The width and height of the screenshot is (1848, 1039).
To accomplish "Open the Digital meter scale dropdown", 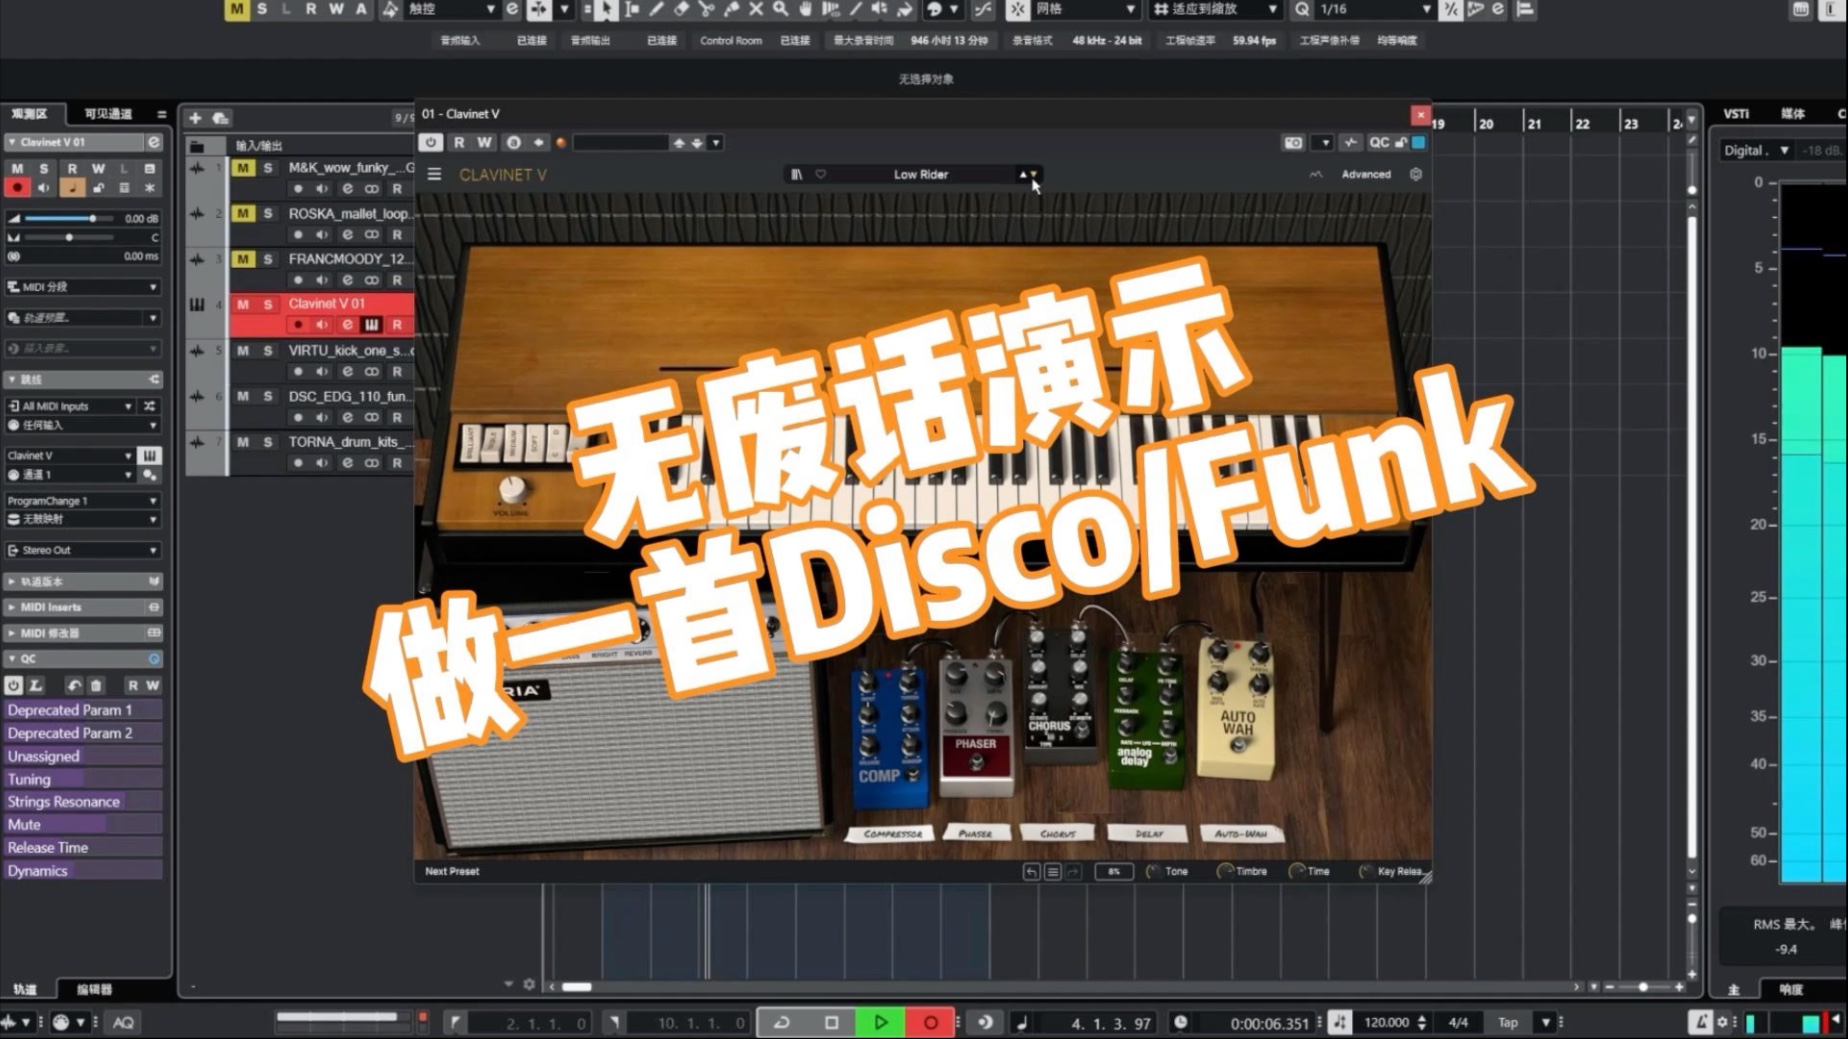I will pos(1755,150).
